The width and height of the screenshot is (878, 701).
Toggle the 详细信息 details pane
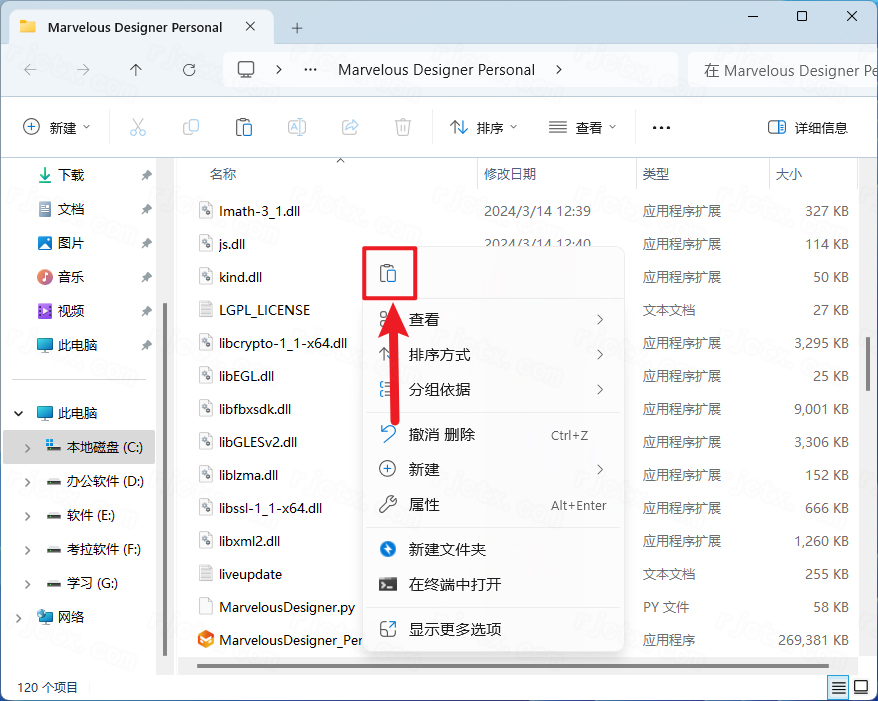point(807,128)
